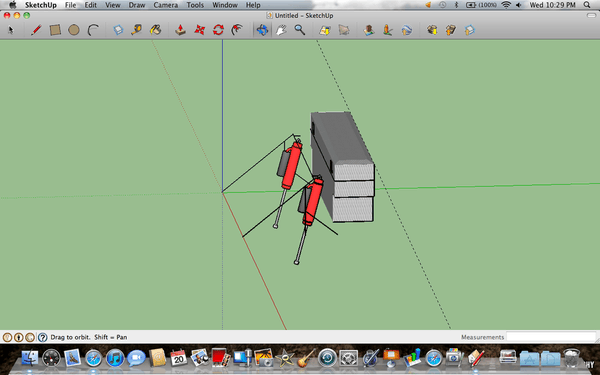Click the first round status bar icon
Image resolution: width=600 pixels, height=375 pixels.
point(7,337)
